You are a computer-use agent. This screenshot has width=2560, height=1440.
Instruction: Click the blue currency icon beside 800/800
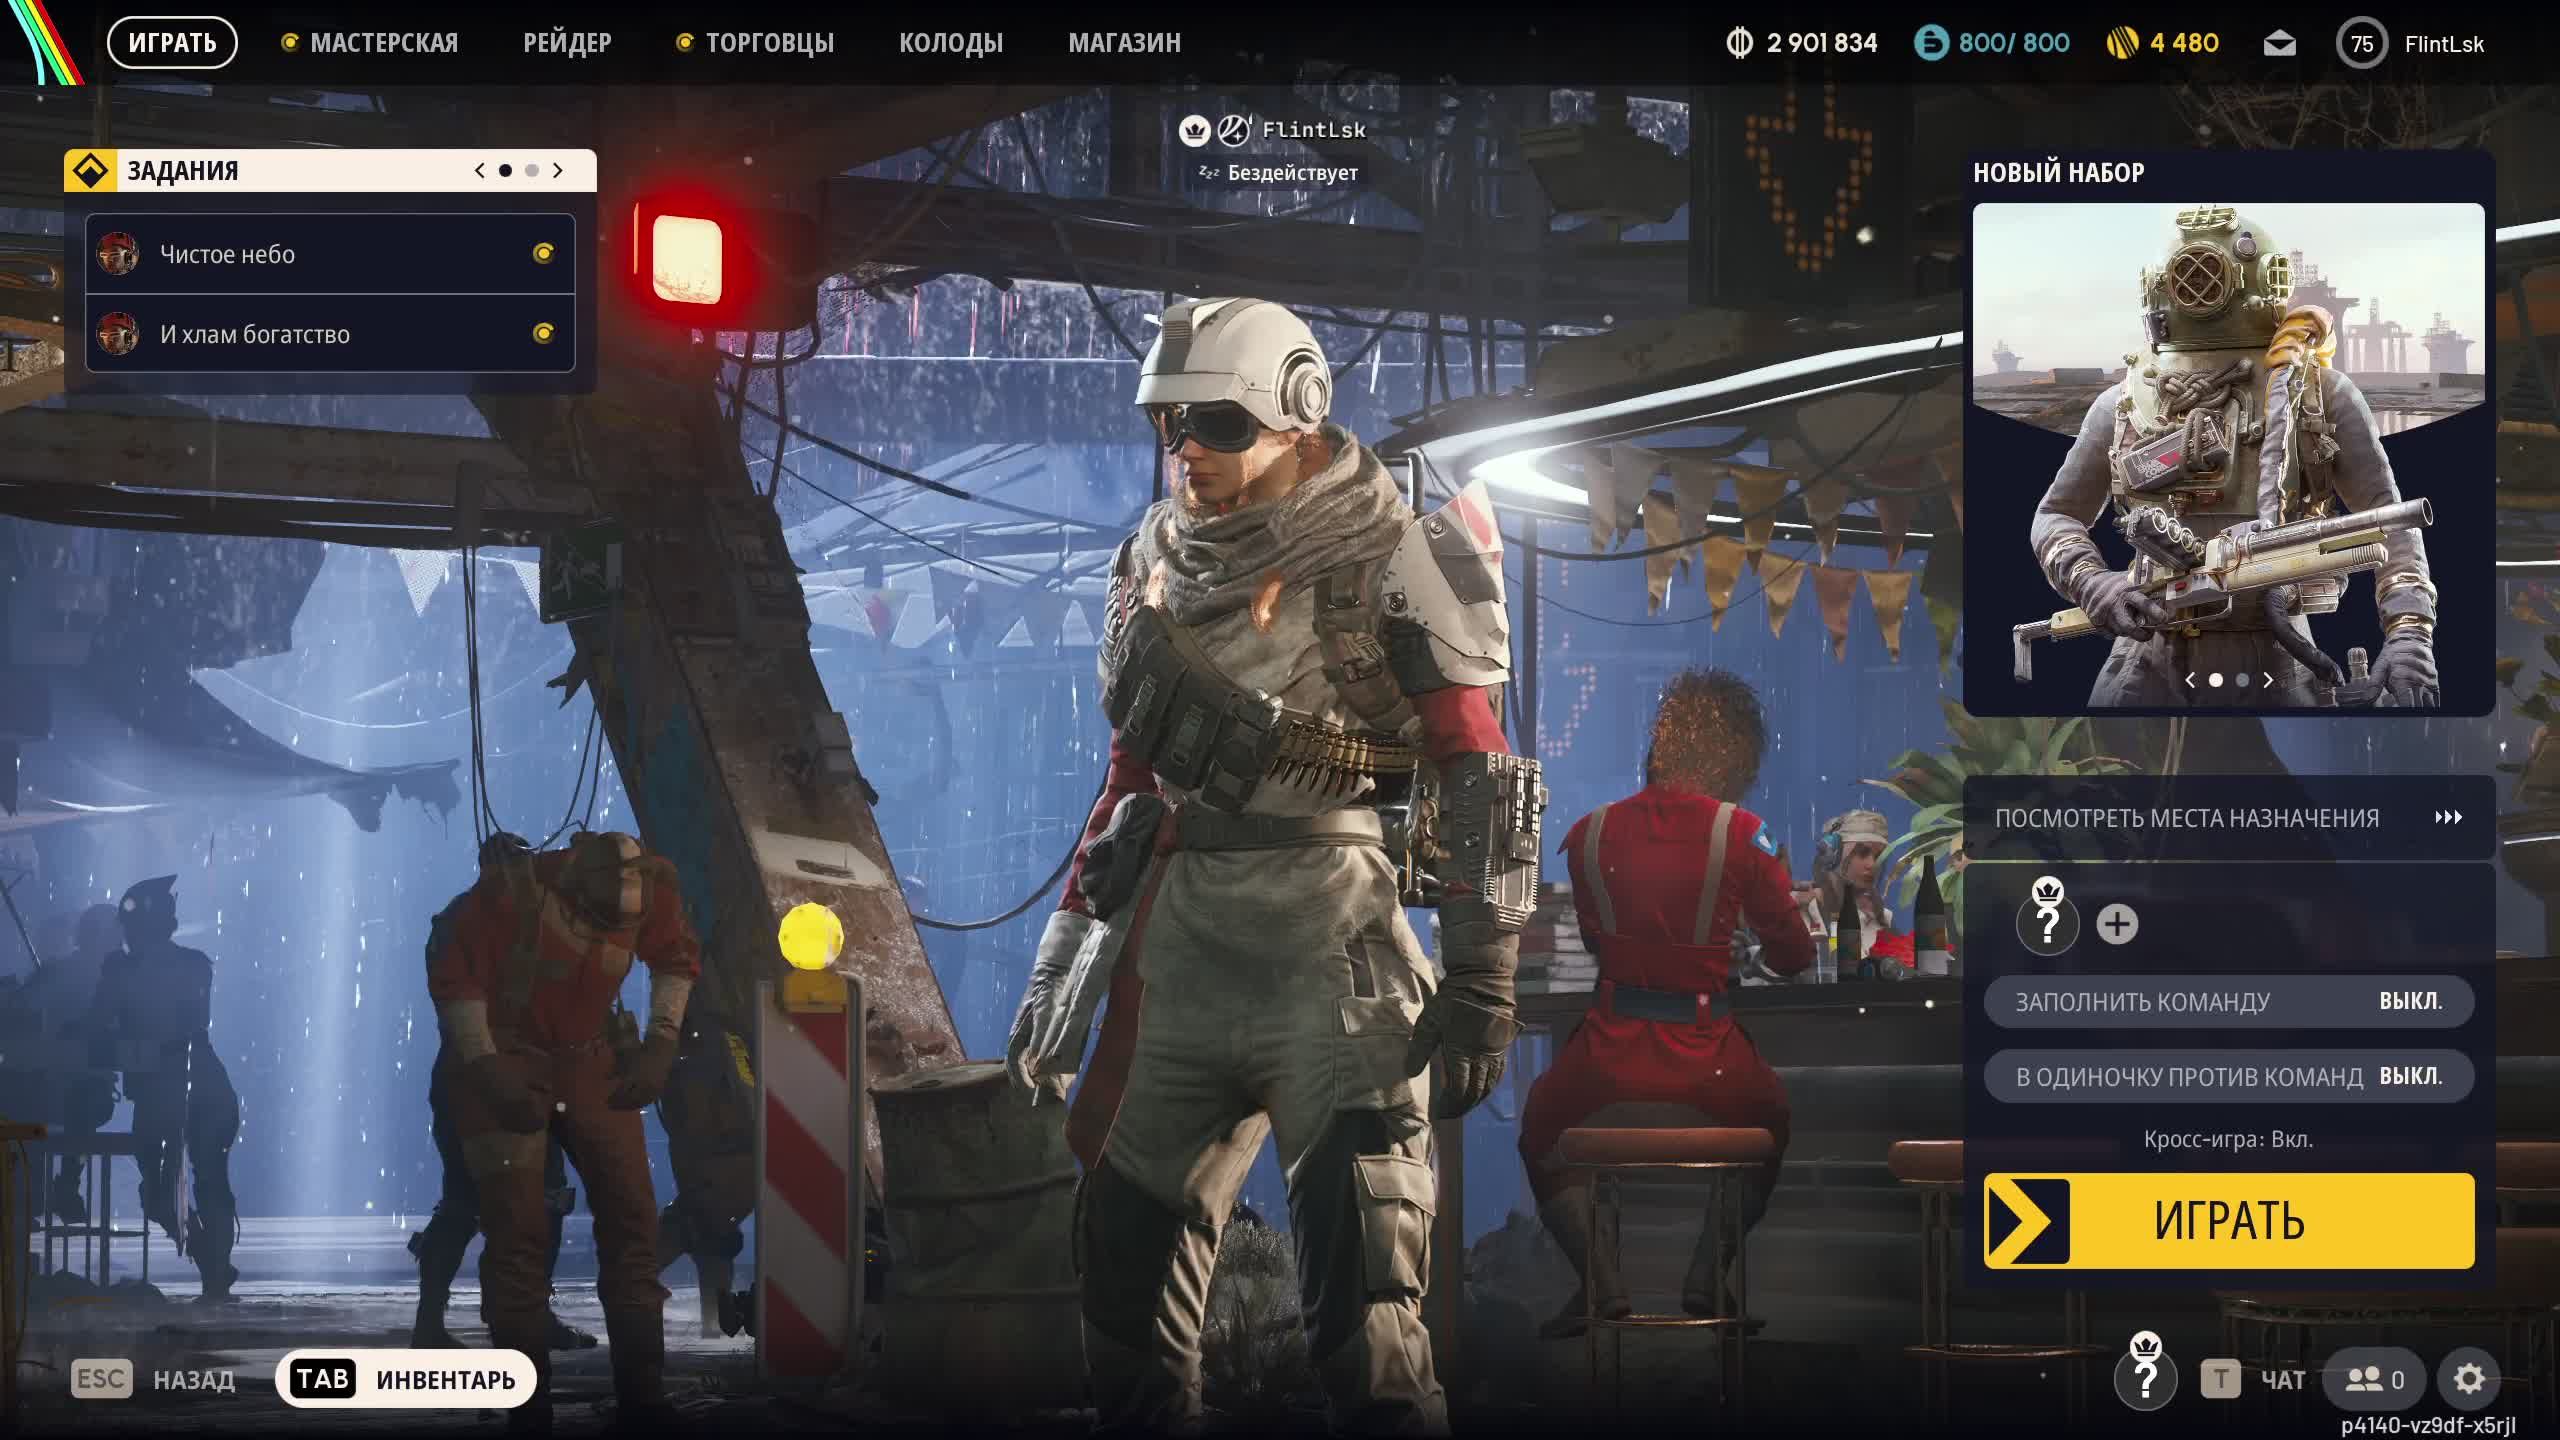(x=1931, y=43)
